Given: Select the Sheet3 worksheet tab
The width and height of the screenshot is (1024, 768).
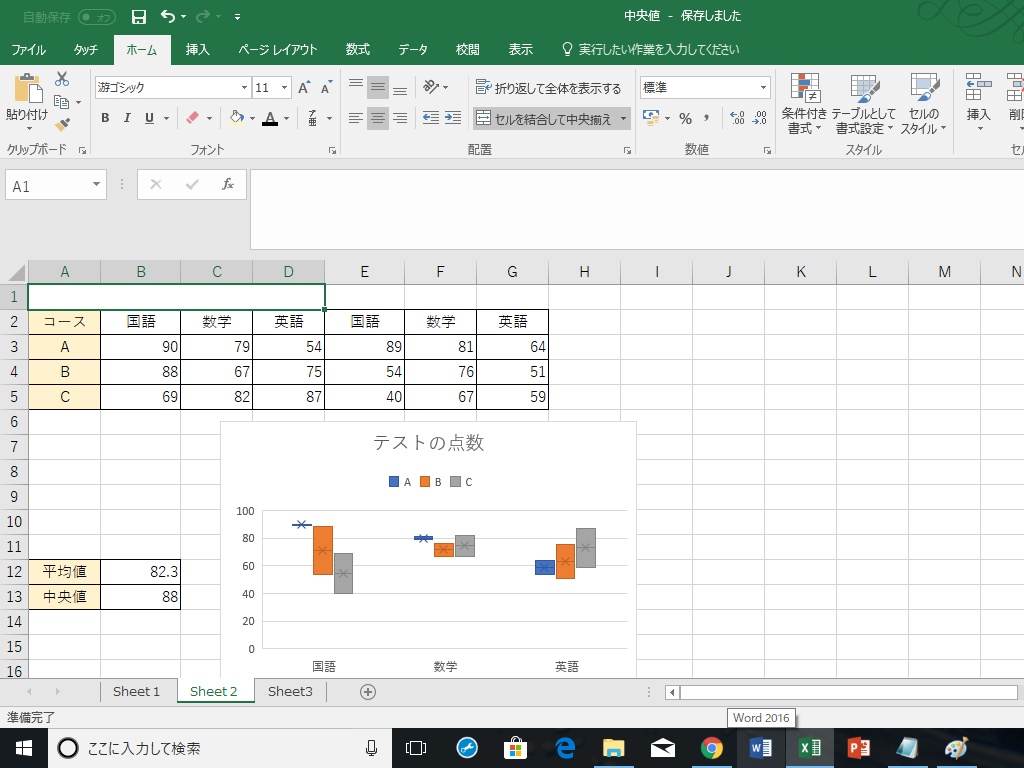Looking at the screenshot, I should pos(290,691).
